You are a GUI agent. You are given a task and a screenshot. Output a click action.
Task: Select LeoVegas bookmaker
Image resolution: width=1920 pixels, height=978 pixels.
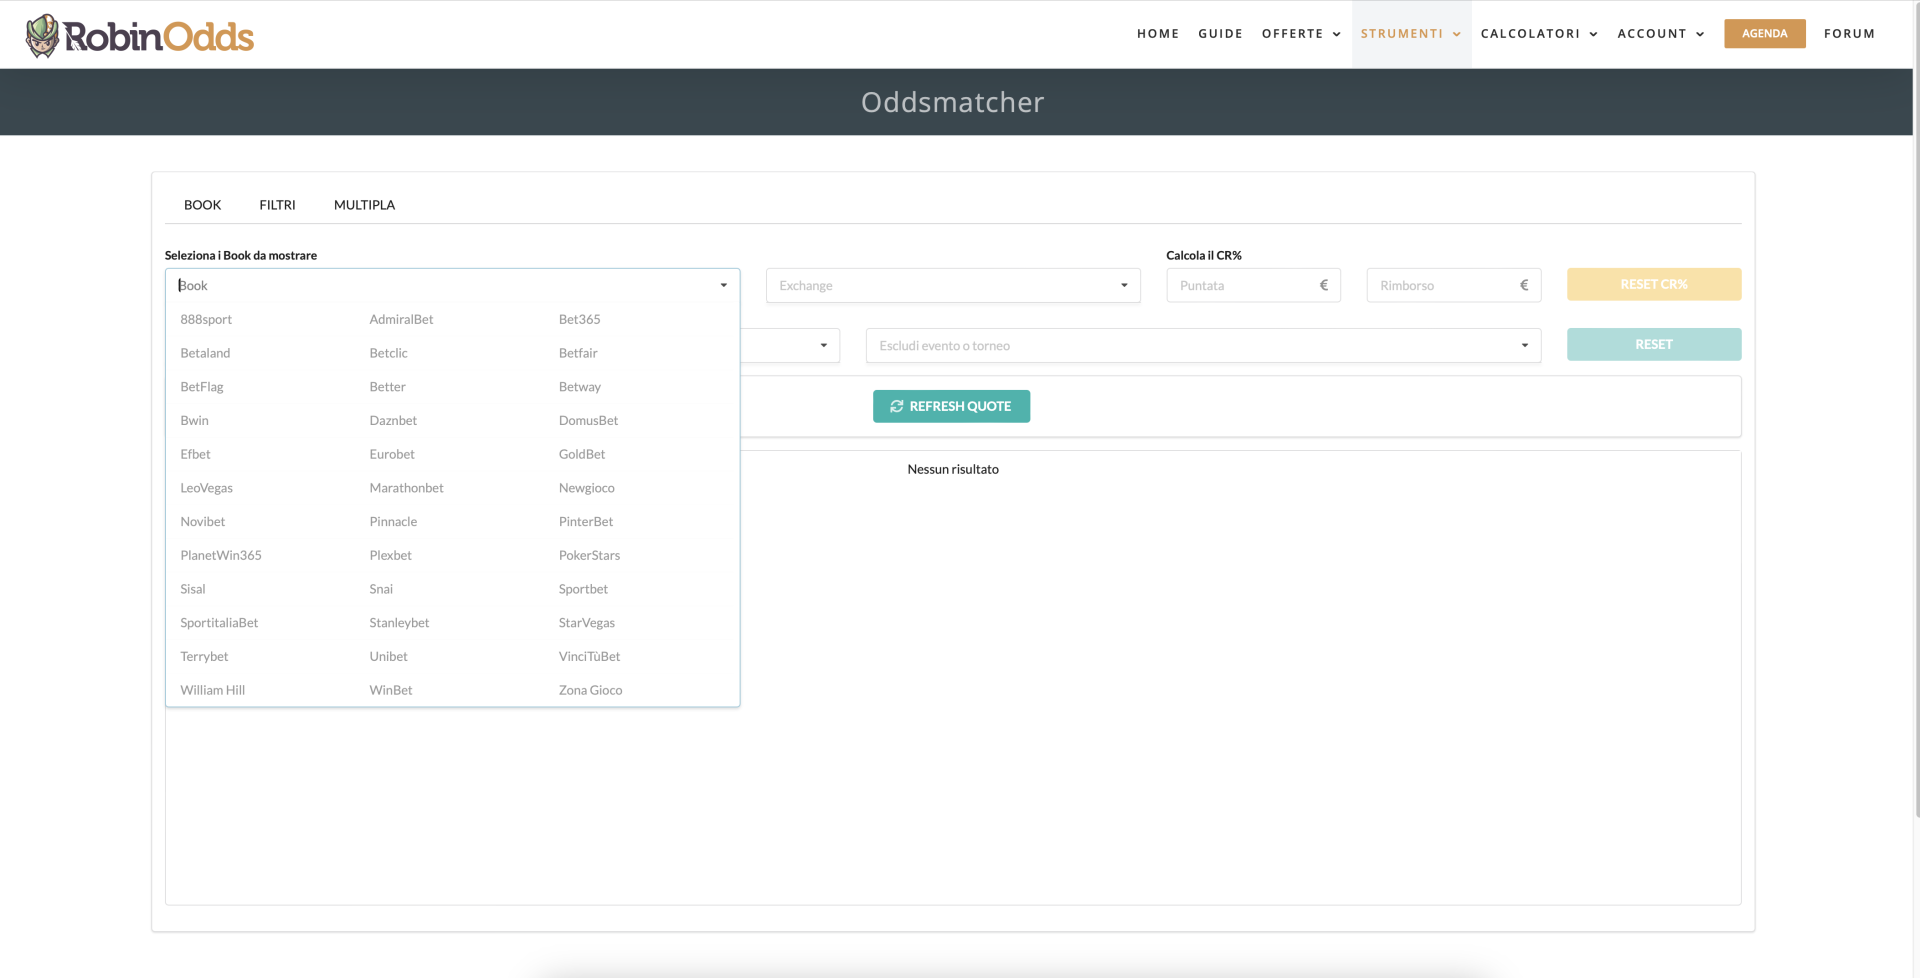pos(206,488)
